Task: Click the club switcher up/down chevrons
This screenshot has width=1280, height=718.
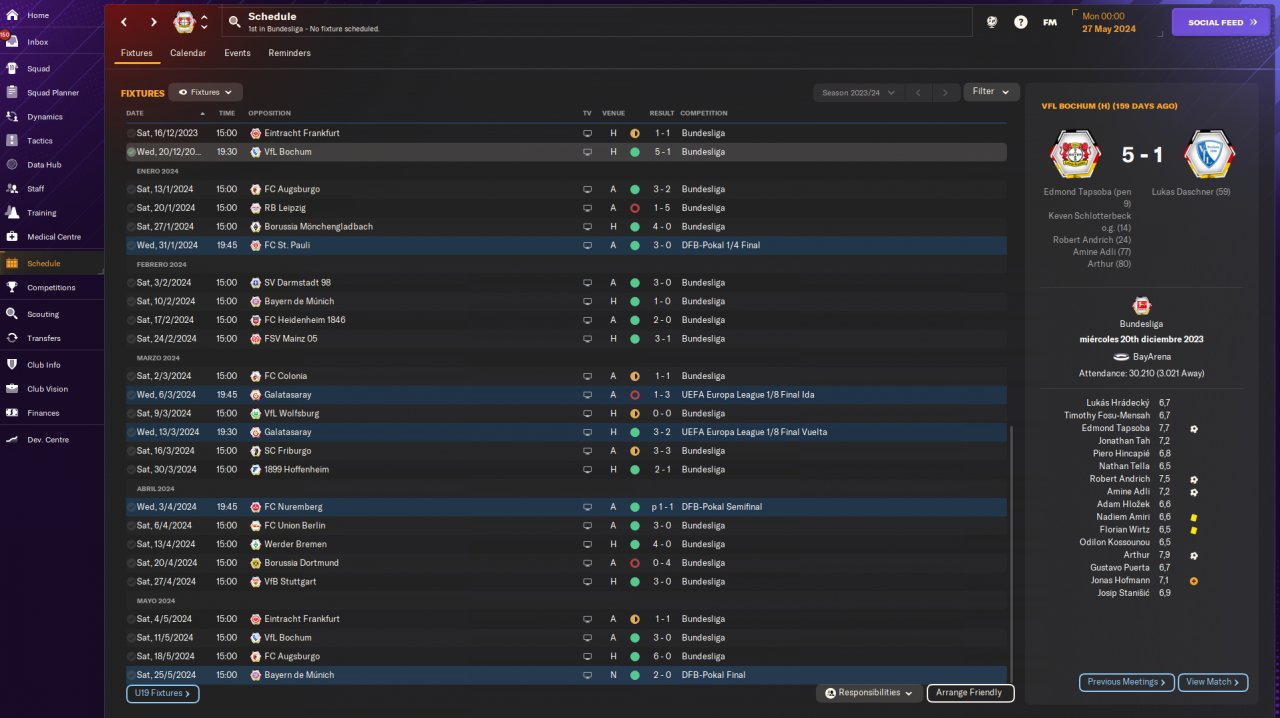Action: tap(205, 22)
